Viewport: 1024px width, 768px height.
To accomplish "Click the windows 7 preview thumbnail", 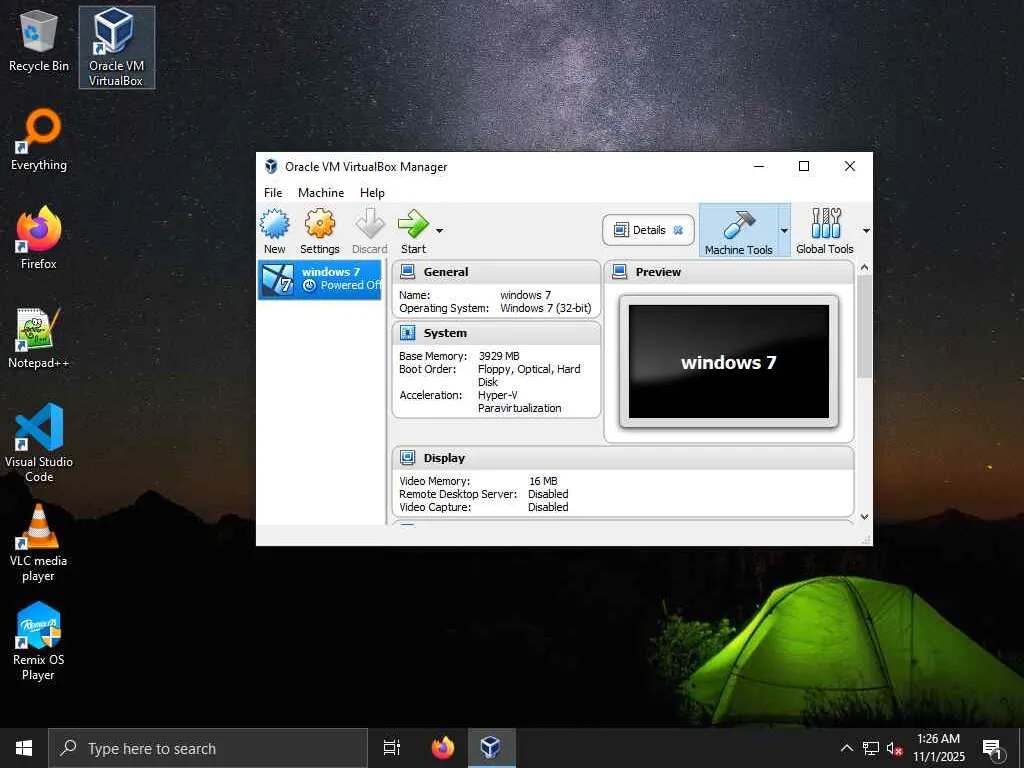I will click(x=729, y=361).
